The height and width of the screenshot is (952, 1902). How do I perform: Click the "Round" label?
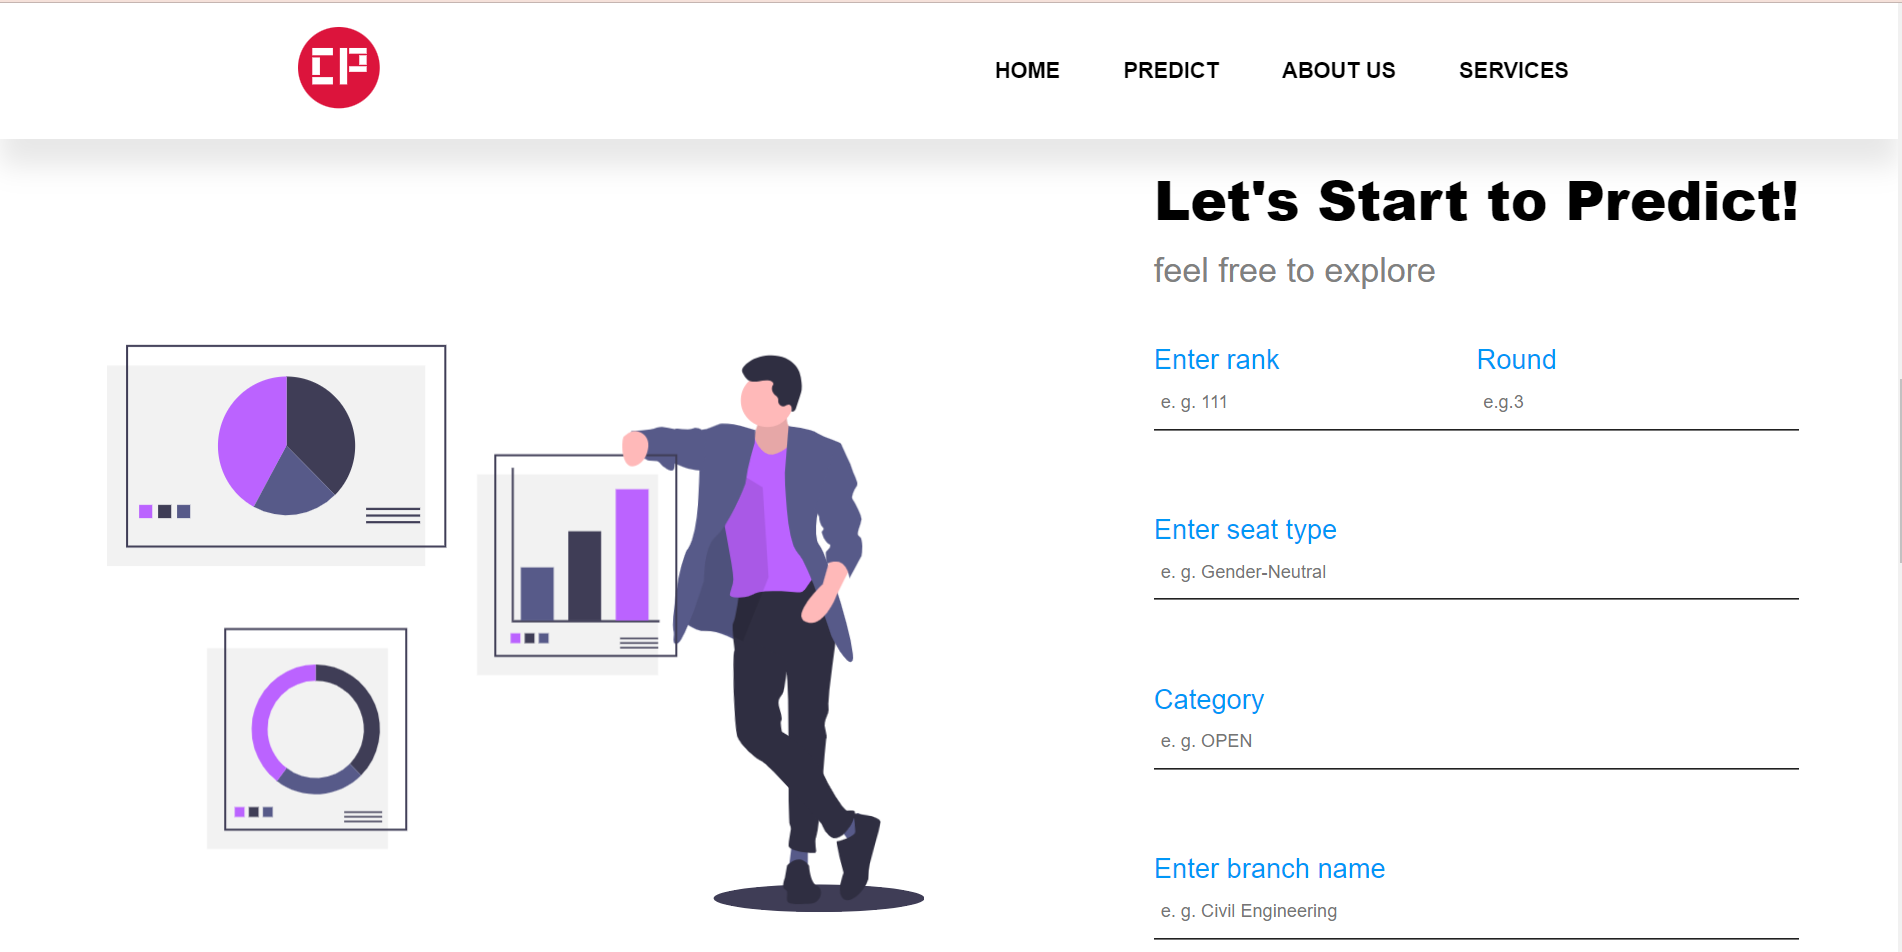pyautogui.click(x=1516, y=359)
